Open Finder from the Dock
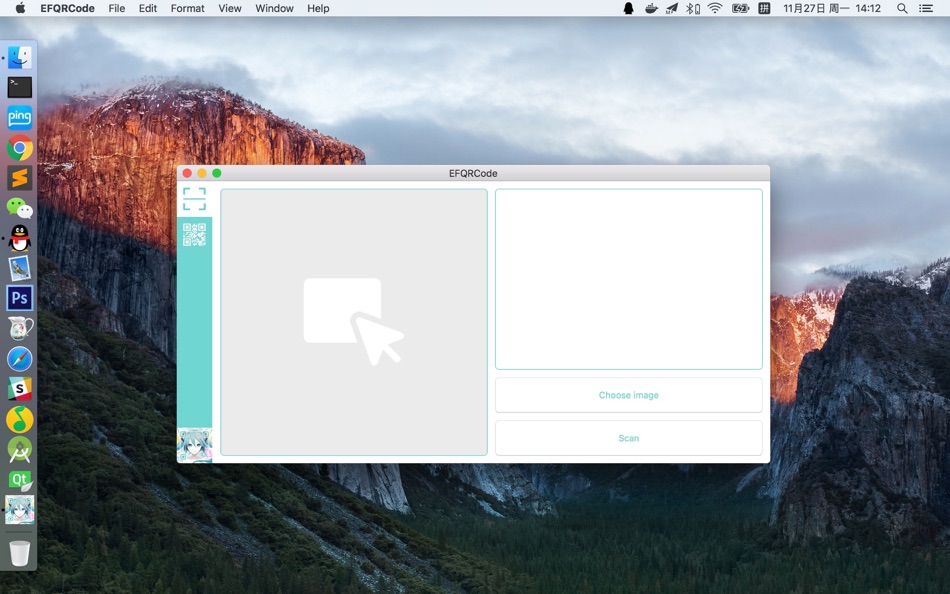 [x=19, y=58]
